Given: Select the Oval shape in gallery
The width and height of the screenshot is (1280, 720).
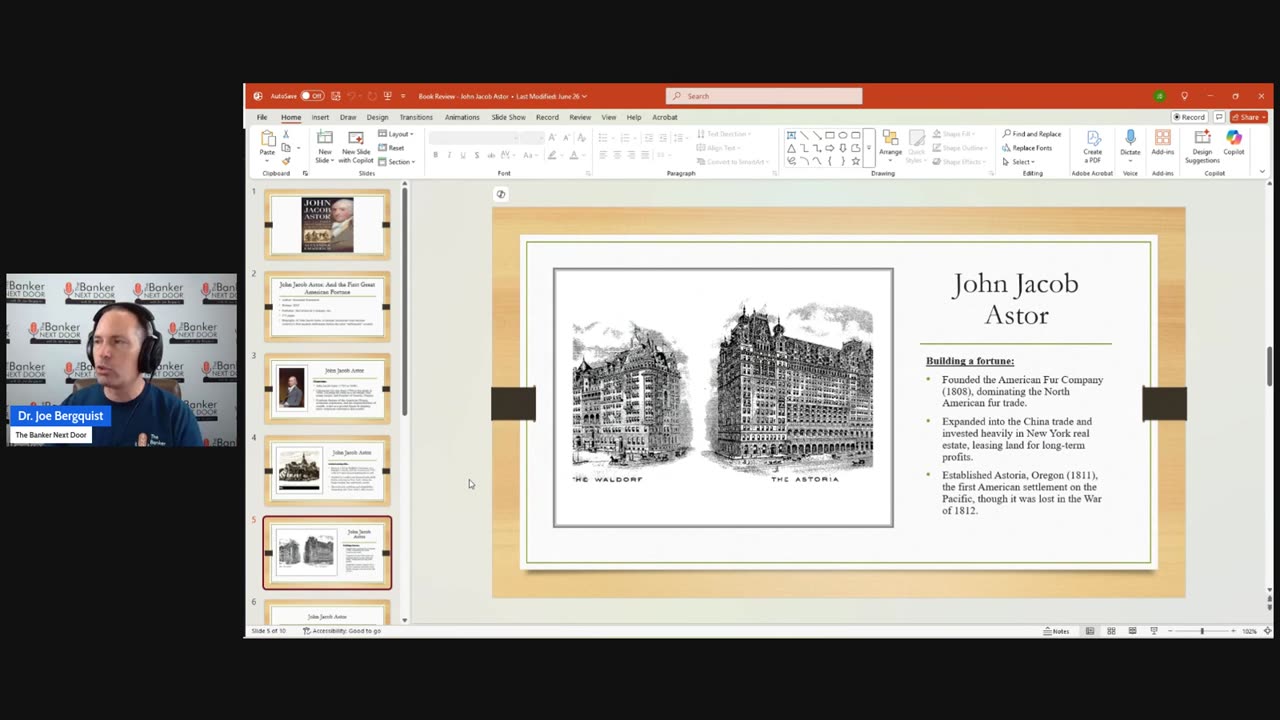Looking at the screenshot, I should [843, 135].
